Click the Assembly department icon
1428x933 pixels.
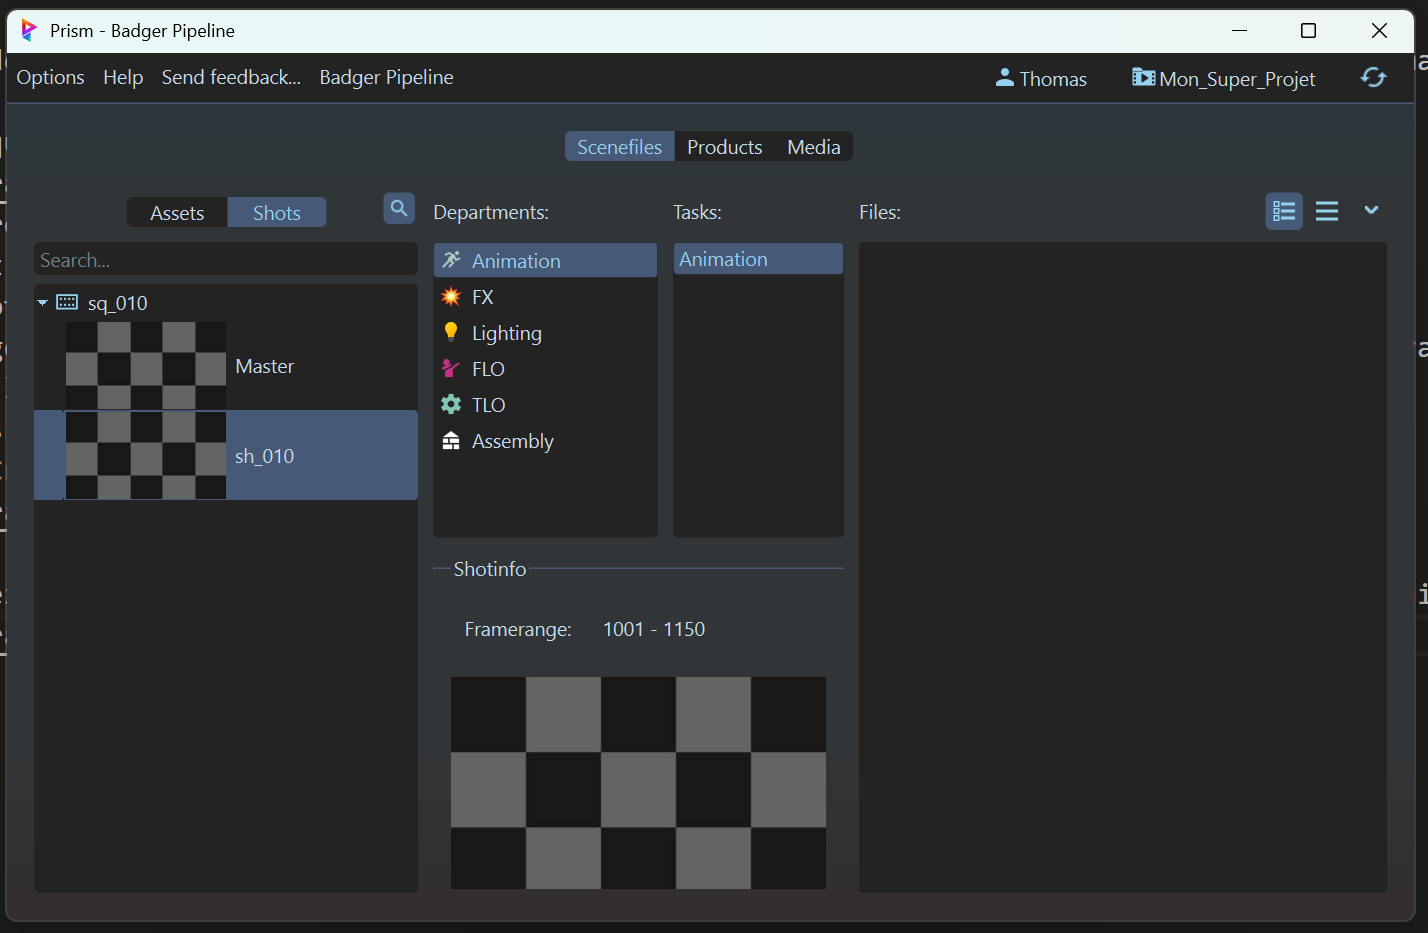coord(451,441)
